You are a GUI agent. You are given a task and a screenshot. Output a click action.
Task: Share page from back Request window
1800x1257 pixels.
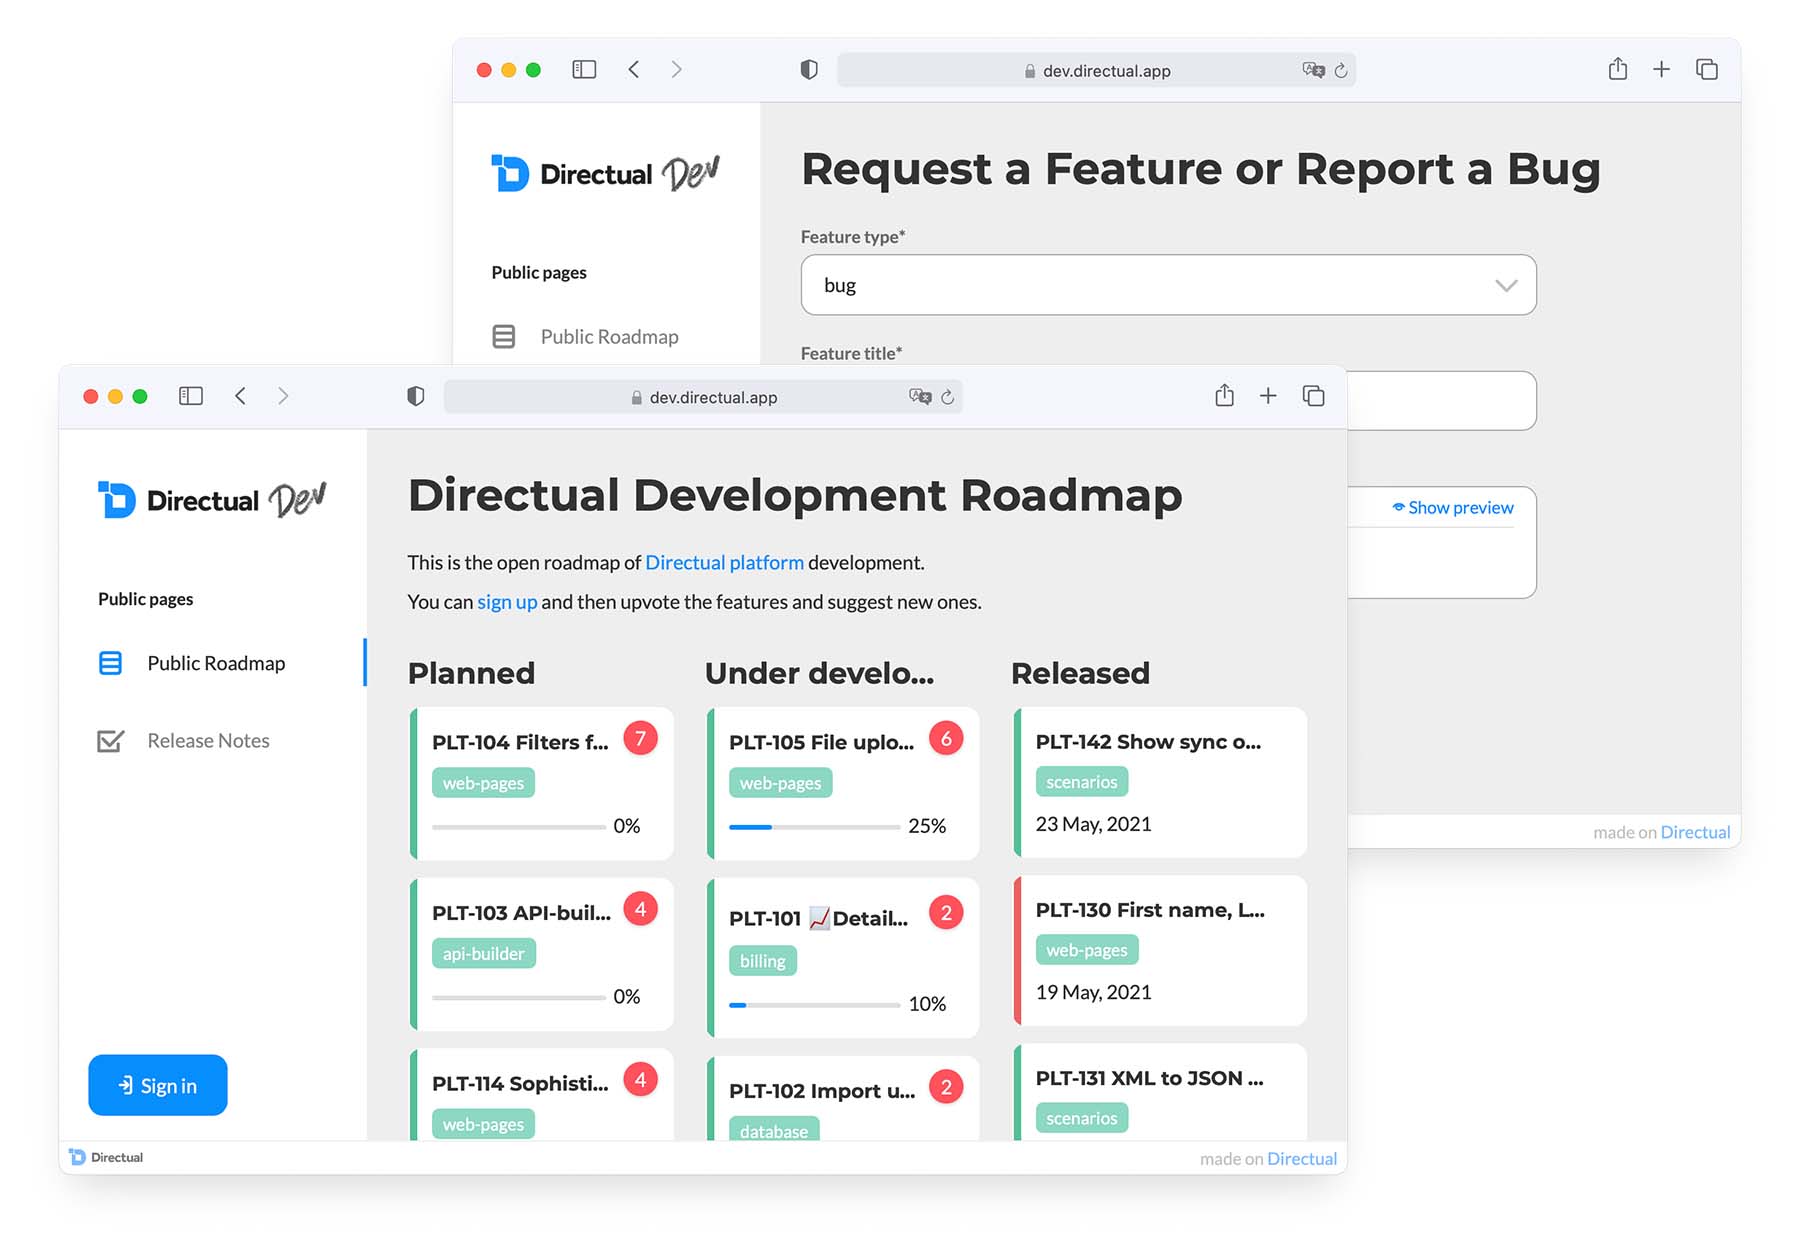click(x=1618, y=68)
